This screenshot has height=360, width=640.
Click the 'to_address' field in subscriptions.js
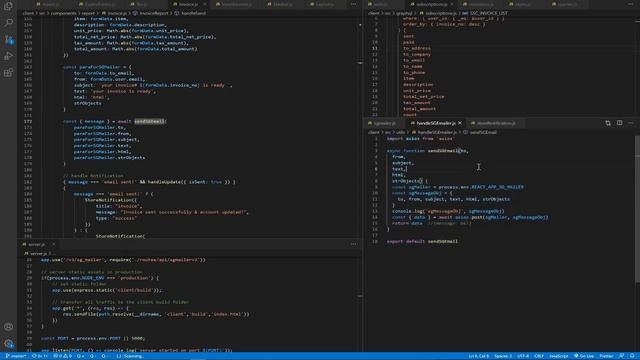point(416,48)
